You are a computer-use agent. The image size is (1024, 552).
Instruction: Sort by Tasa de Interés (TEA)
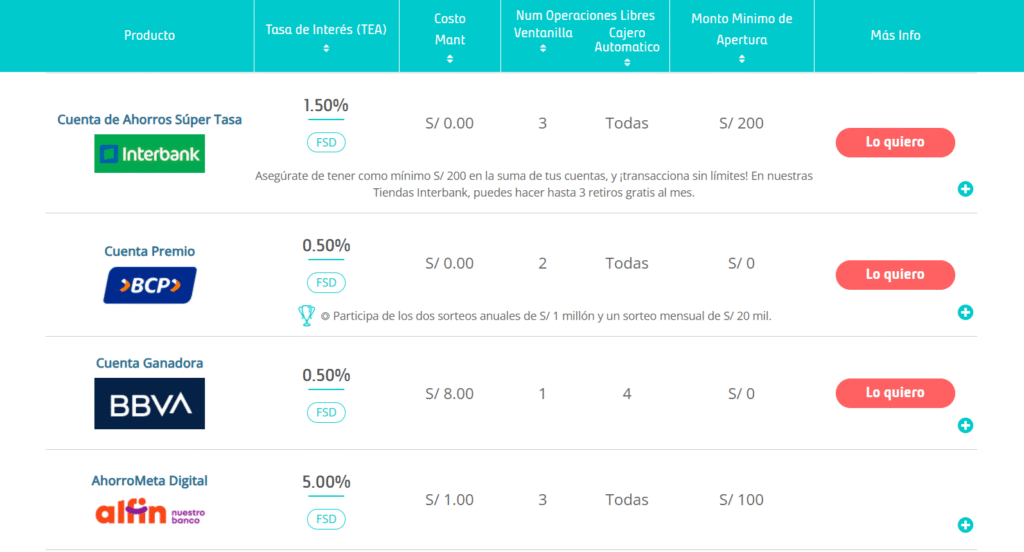coord(326,48)
